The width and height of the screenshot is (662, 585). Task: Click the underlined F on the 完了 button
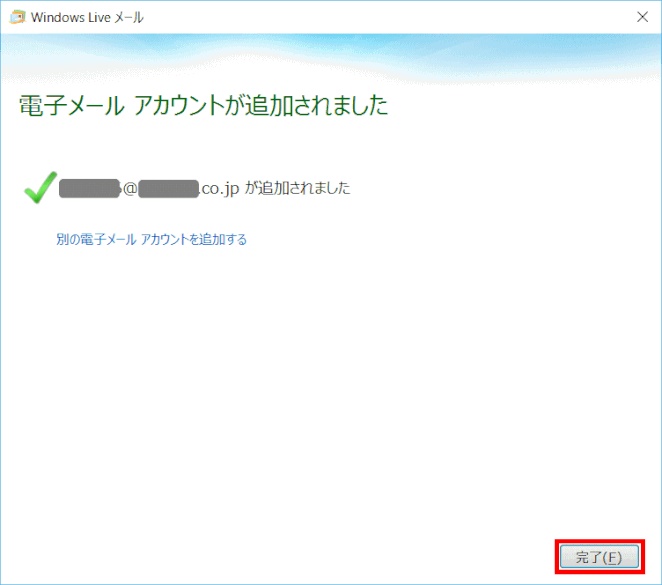(x=610, y=558)
